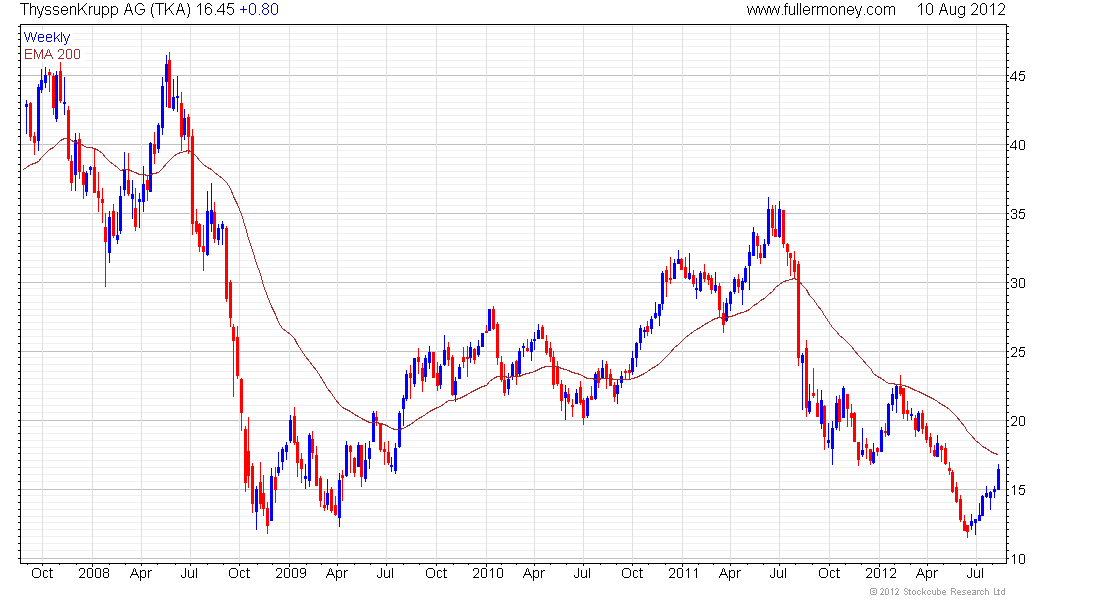The image size is (1100, 600).
Task: Click the 2009 year label on time axis
Action: point(290,573)
